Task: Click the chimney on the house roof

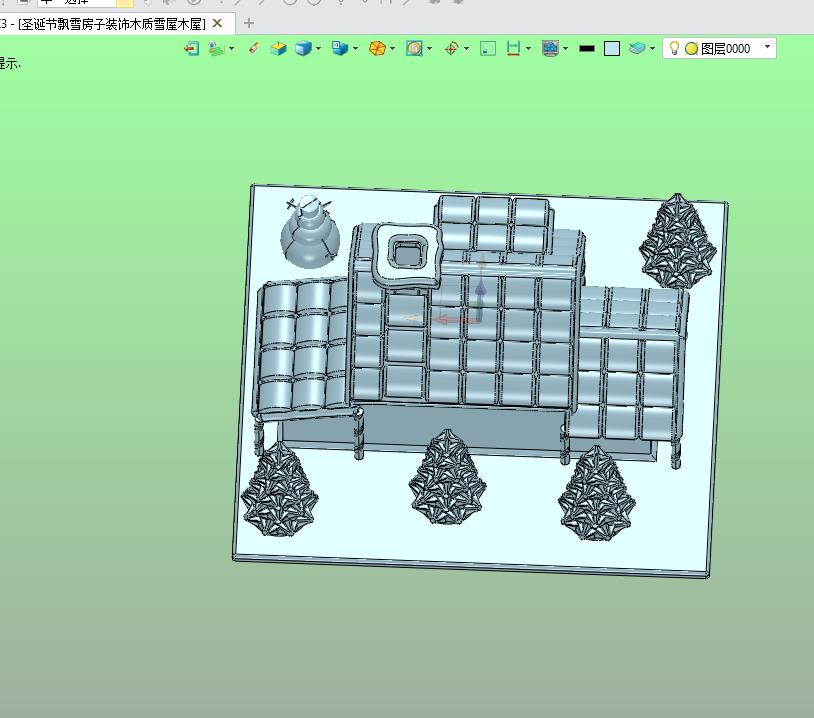Action: click(x=408, y=256)
